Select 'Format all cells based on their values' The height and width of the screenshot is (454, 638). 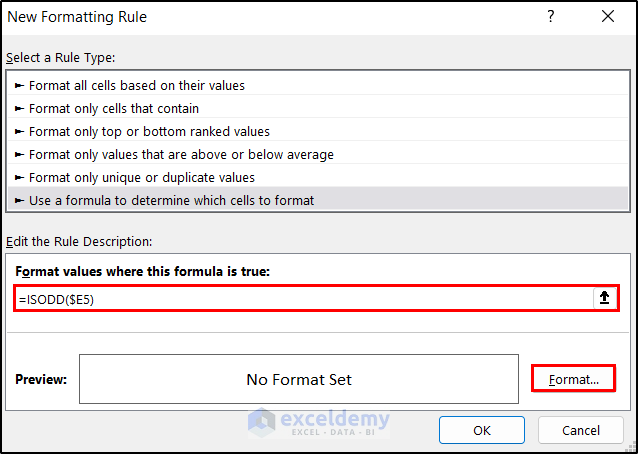[x=137, y=86]
